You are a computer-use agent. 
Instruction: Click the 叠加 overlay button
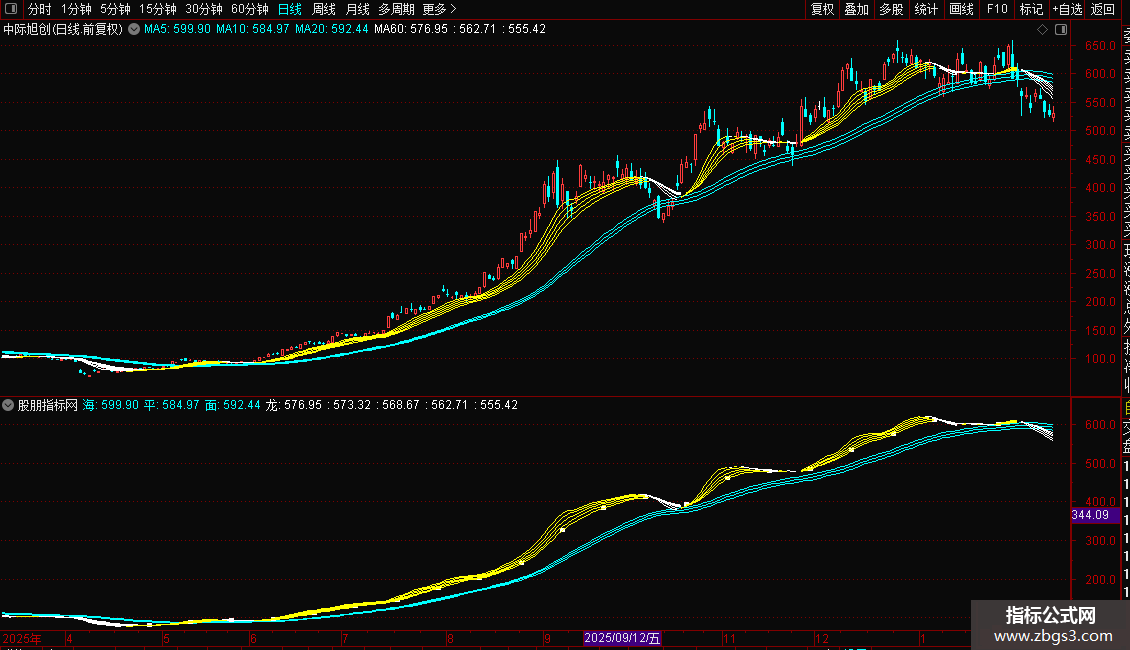click(857, 9)
